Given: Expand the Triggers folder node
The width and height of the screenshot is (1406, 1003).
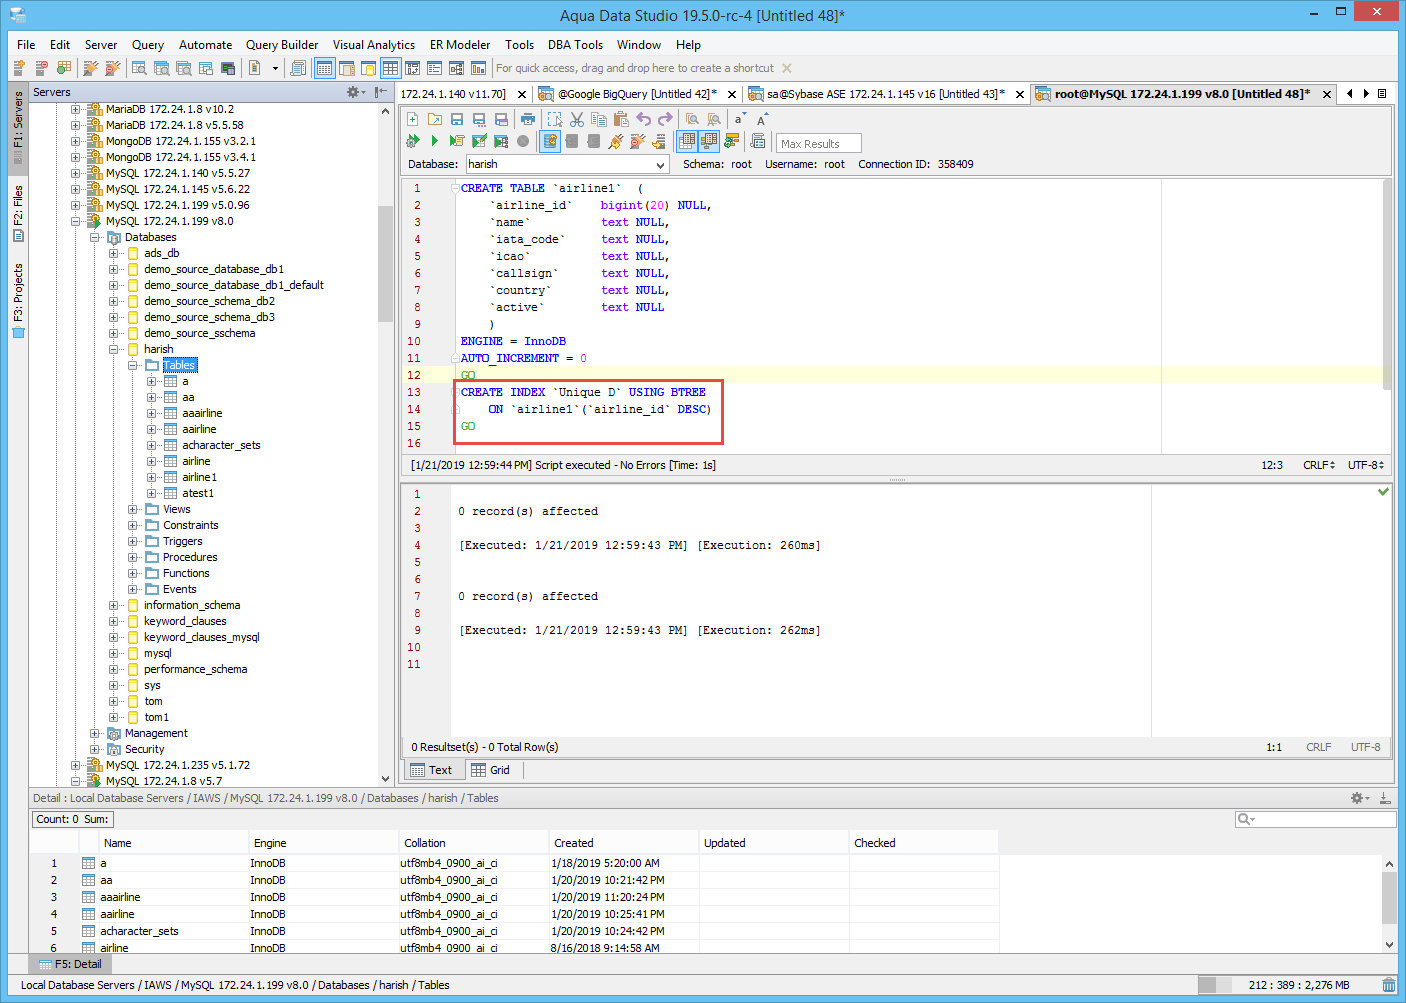Looking at the screenshot, I should coord(133,541).
